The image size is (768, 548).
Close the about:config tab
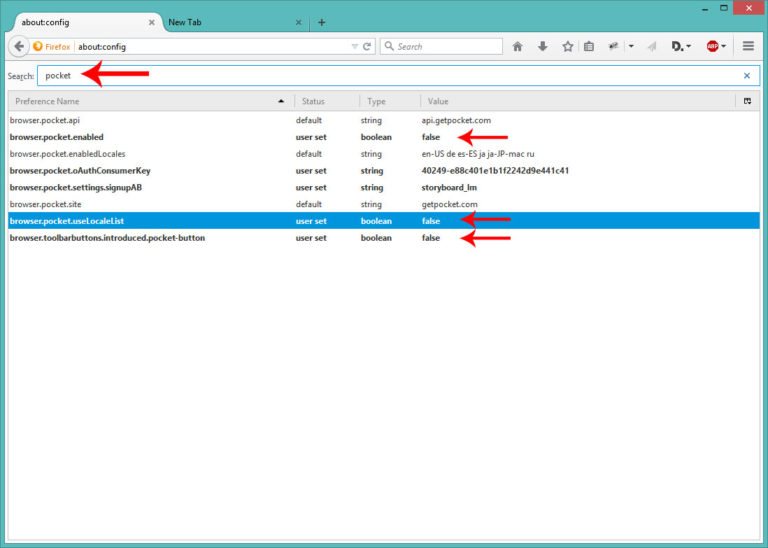click(x=152, y=23)
